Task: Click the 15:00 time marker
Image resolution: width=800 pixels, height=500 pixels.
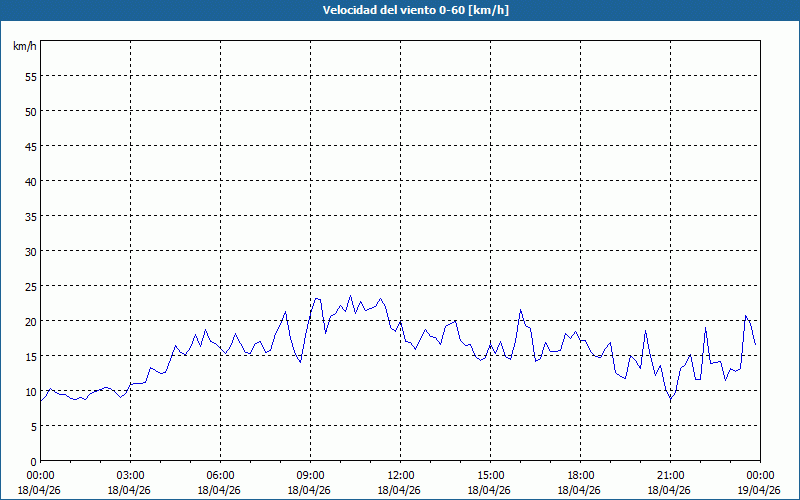Action: pos(490,475)
